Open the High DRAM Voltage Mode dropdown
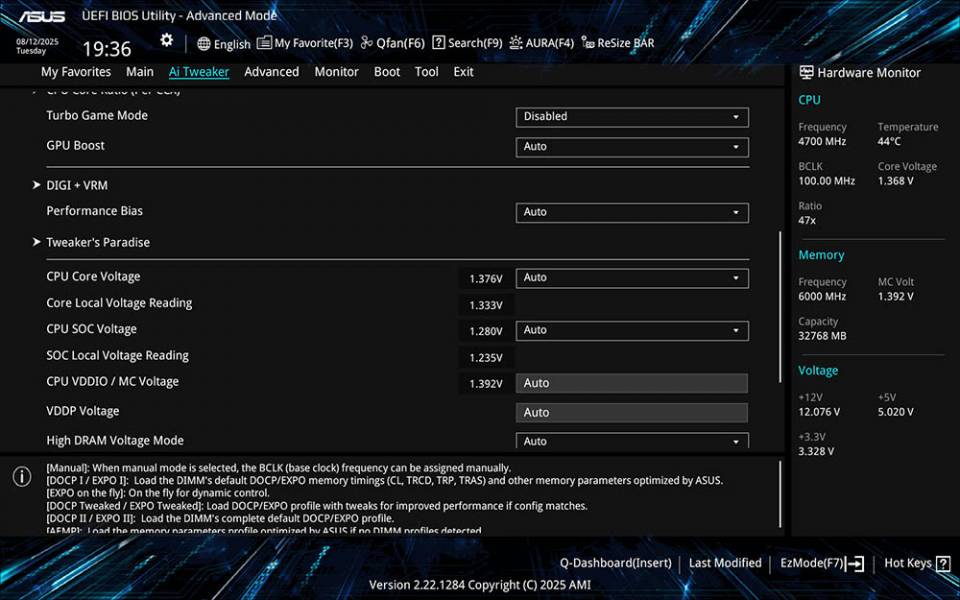Image resolution: width=960 pixels, height=600 pixels. [631, 441]
